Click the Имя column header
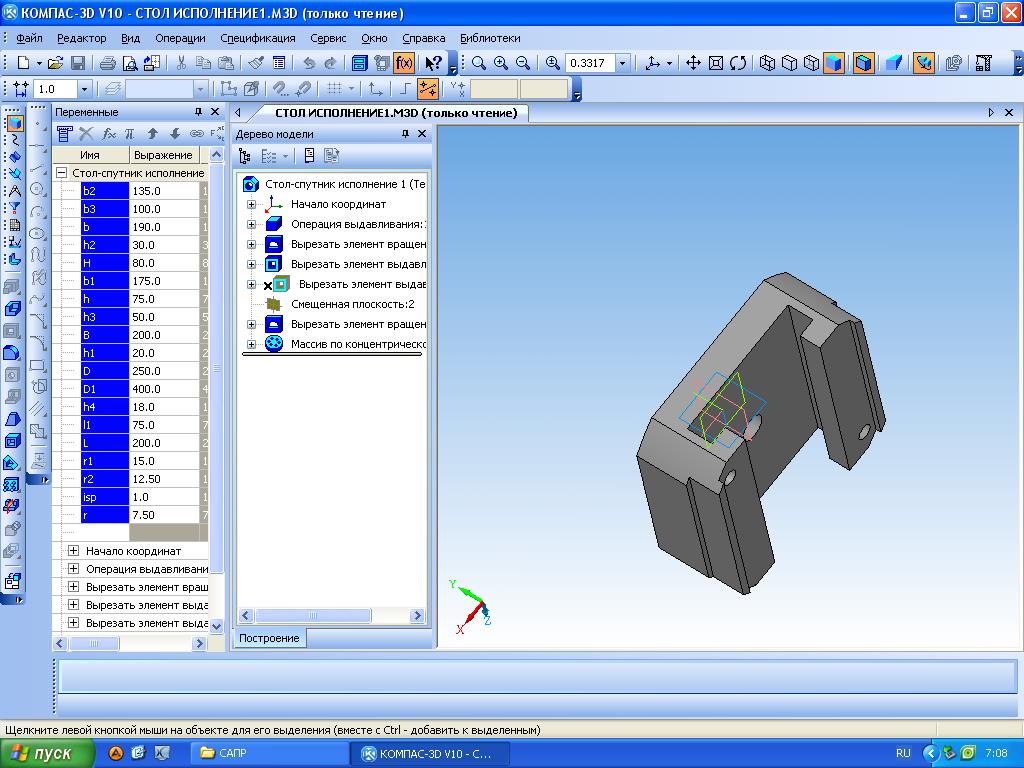This screenshot has width=1024, height=768. 90,155
